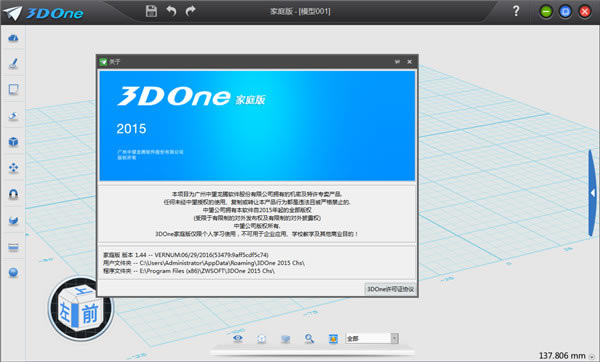Image resolution: width=600 pixels, height=362 pixels.
Task: Open the sketch edit rectangle tool
Action: [x=13, y=90]
